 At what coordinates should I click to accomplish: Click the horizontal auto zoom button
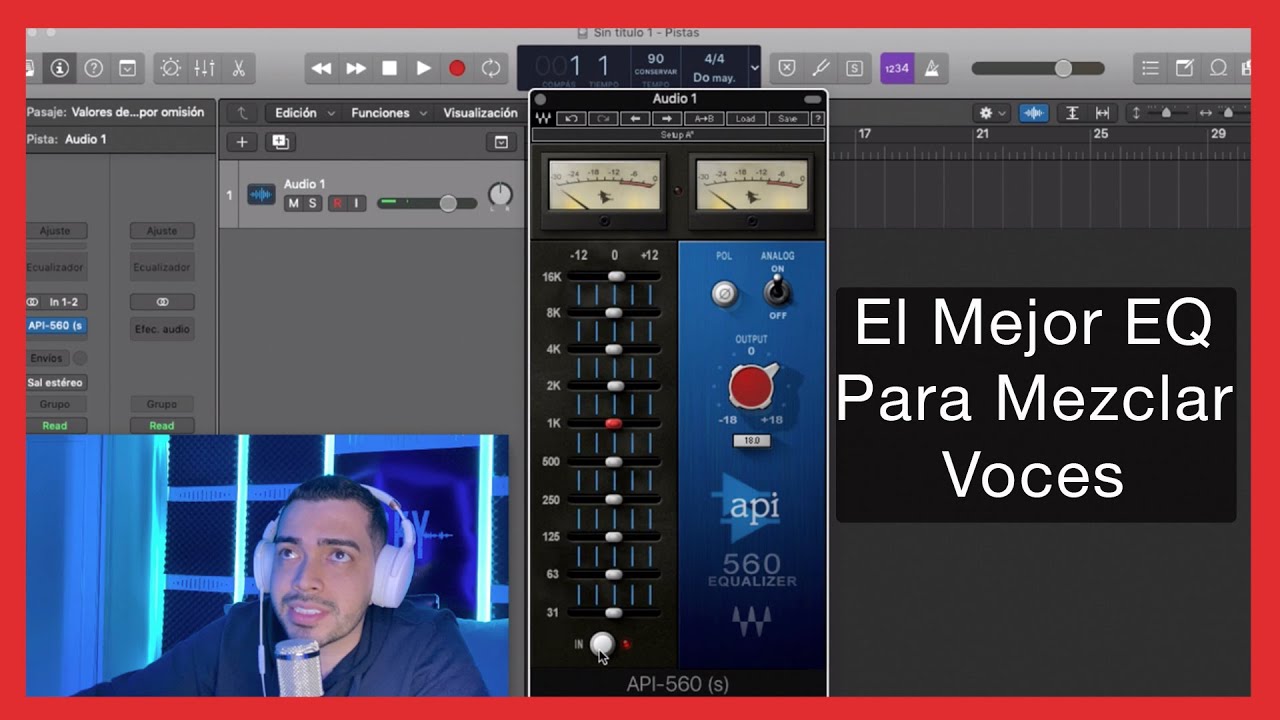[x=1102, y=113]
